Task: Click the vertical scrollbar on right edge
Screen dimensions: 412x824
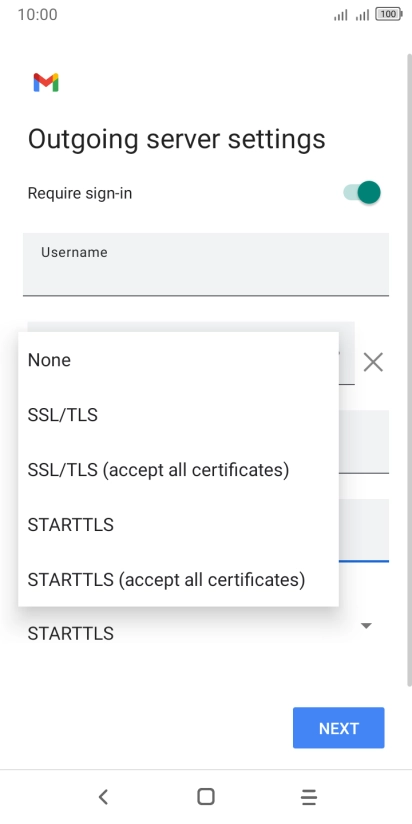Action: coord(409,369)
